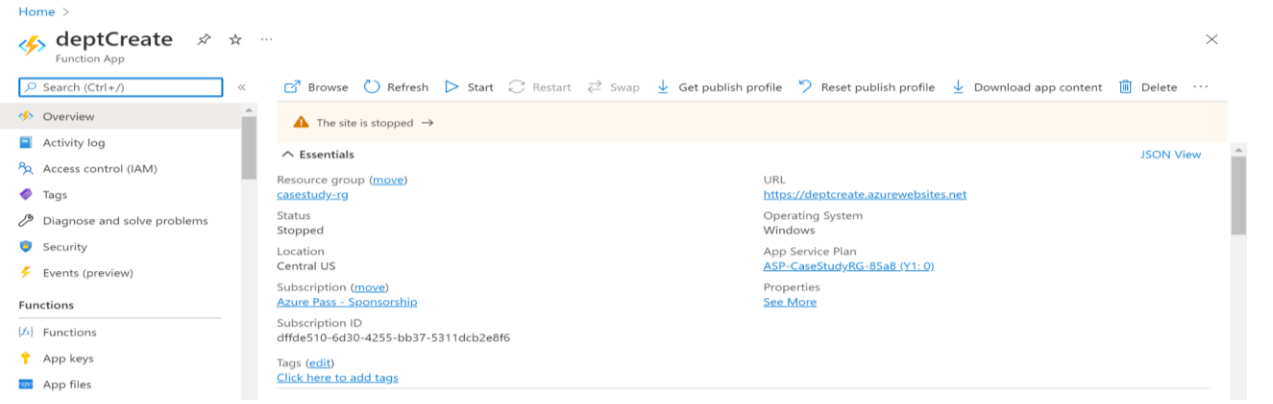Start the function app
This screenshot has height=404, width=1273.
pyautogui.click(x=469, y=87)
